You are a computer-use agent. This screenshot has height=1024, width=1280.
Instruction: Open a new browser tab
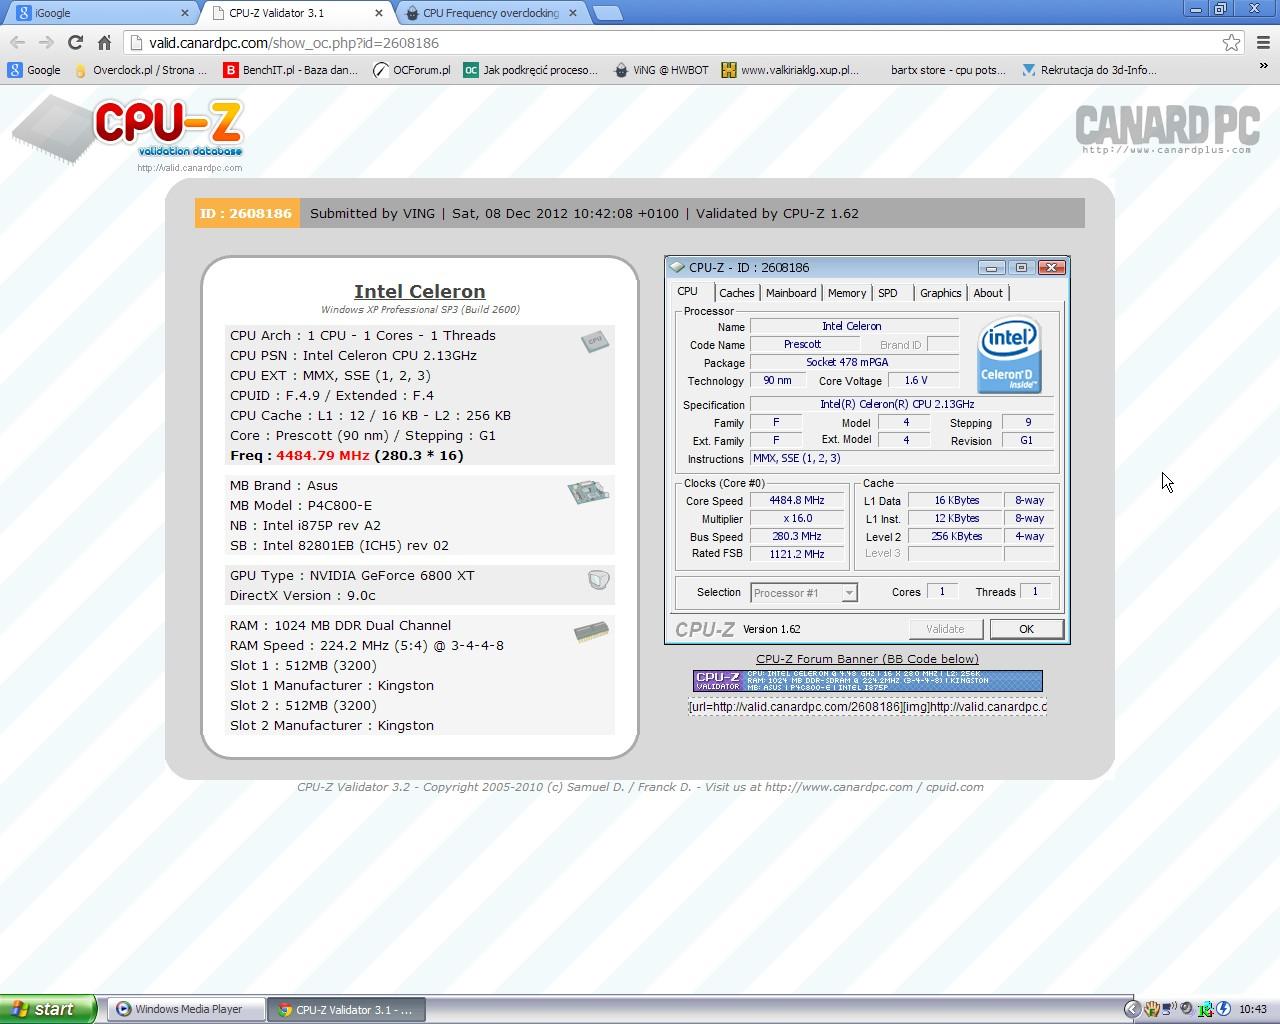[x=607, y=13]
